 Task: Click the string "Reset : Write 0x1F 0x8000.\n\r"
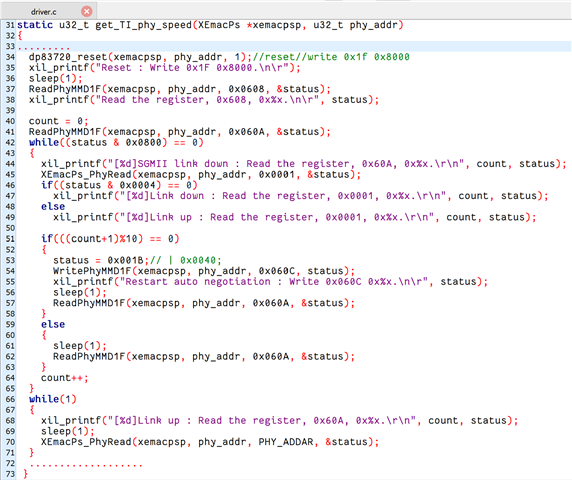(x=194, y=68)
